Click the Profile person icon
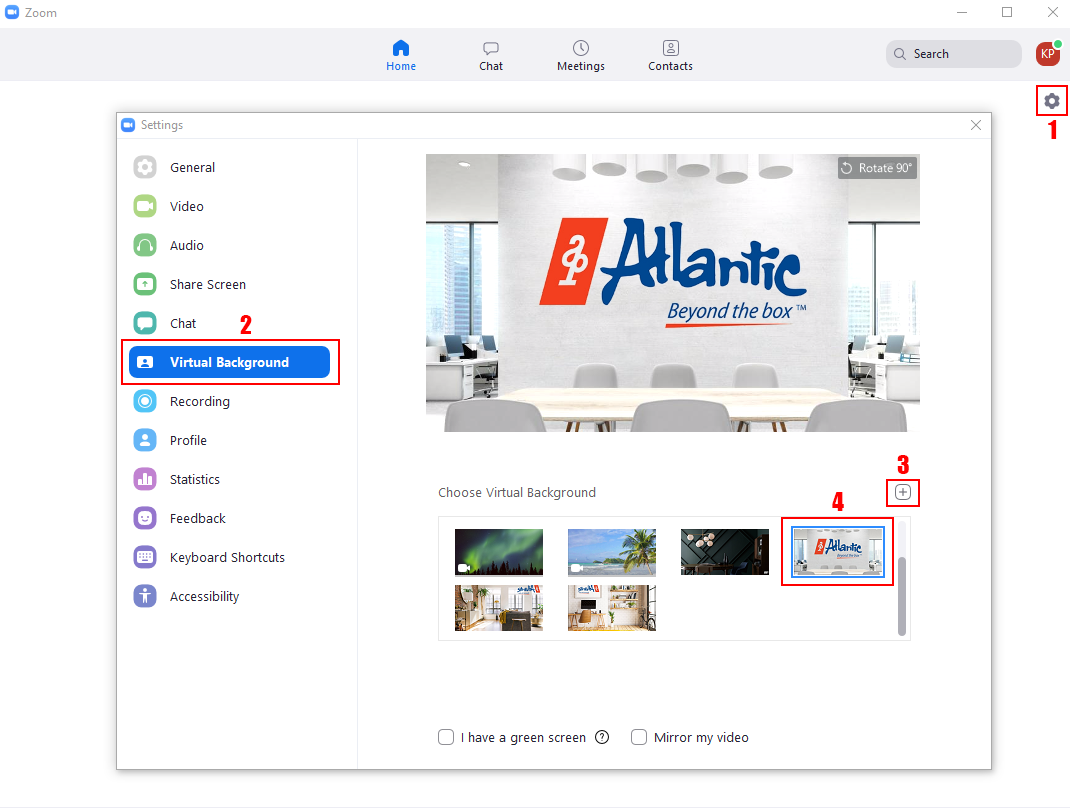This screenshot has height=808, width=1070. click(145, 440)
